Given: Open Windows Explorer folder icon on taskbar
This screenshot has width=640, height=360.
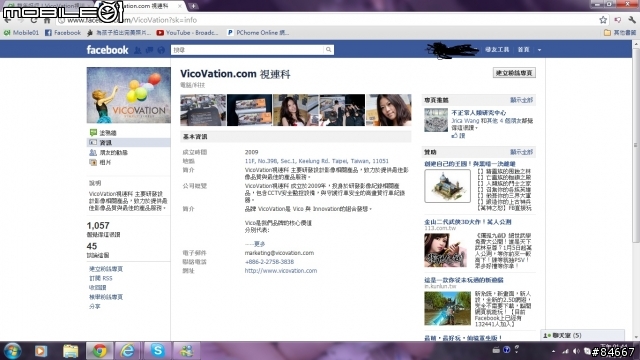Looking at the screenshot, I should pos(70,351).
